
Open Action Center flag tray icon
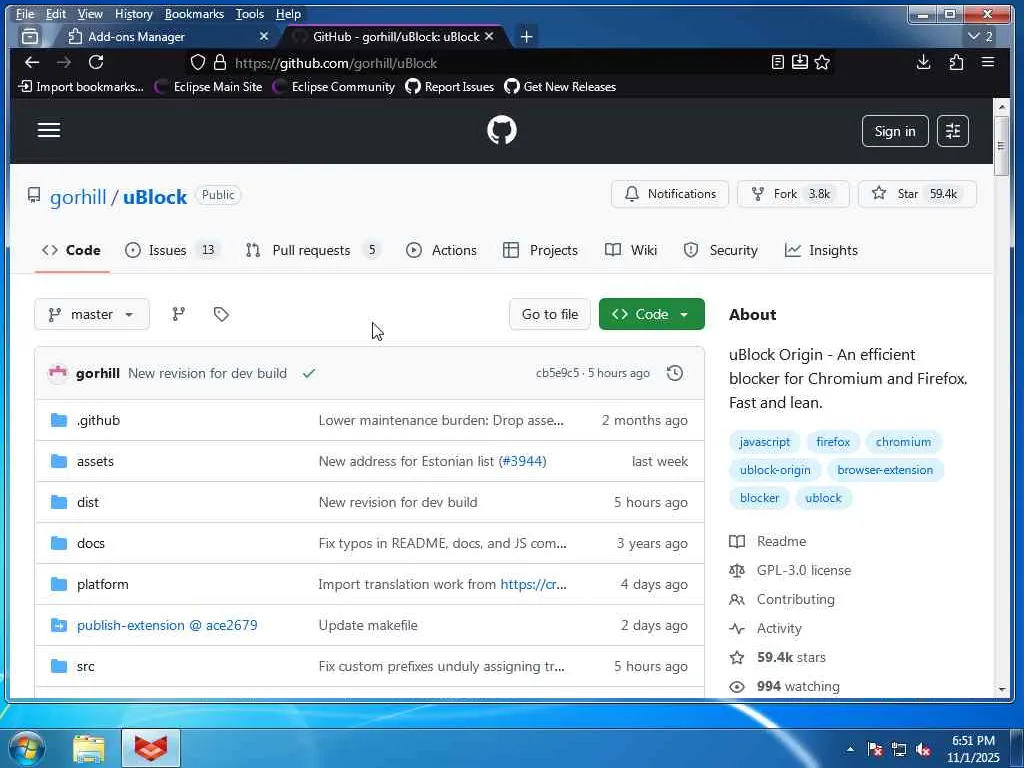pyautogui.click(x=875, y=750)
